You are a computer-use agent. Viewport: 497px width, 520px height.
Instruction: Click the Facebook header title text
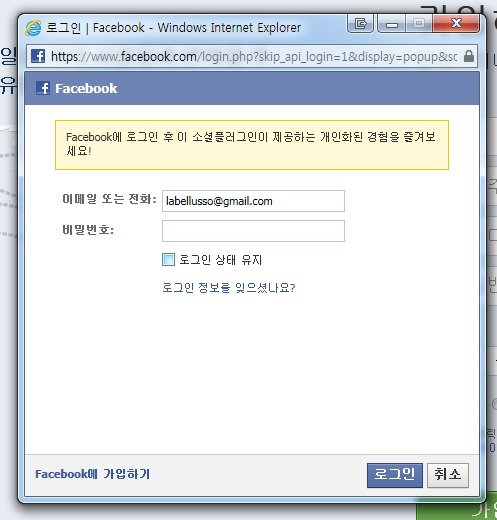coord(86,89)
